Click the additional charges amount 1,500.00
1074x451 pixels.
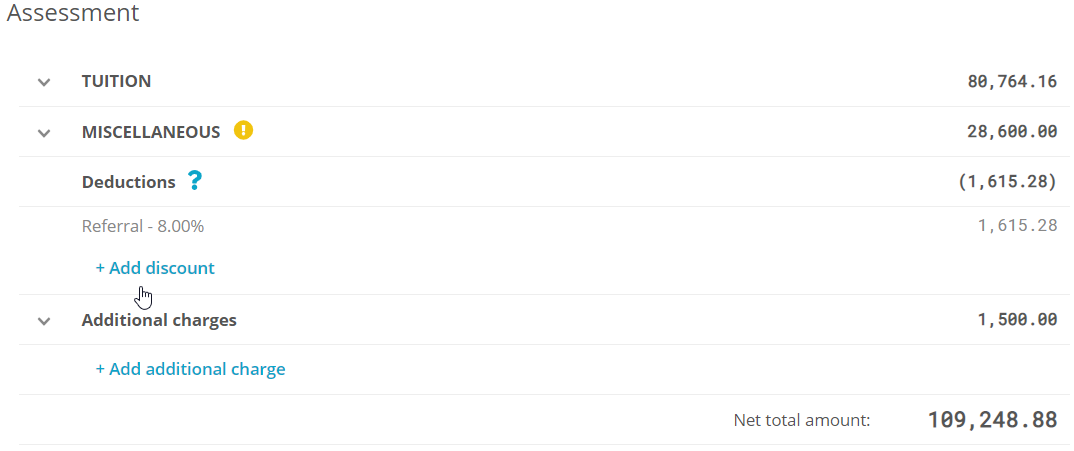click(1017, 320)
